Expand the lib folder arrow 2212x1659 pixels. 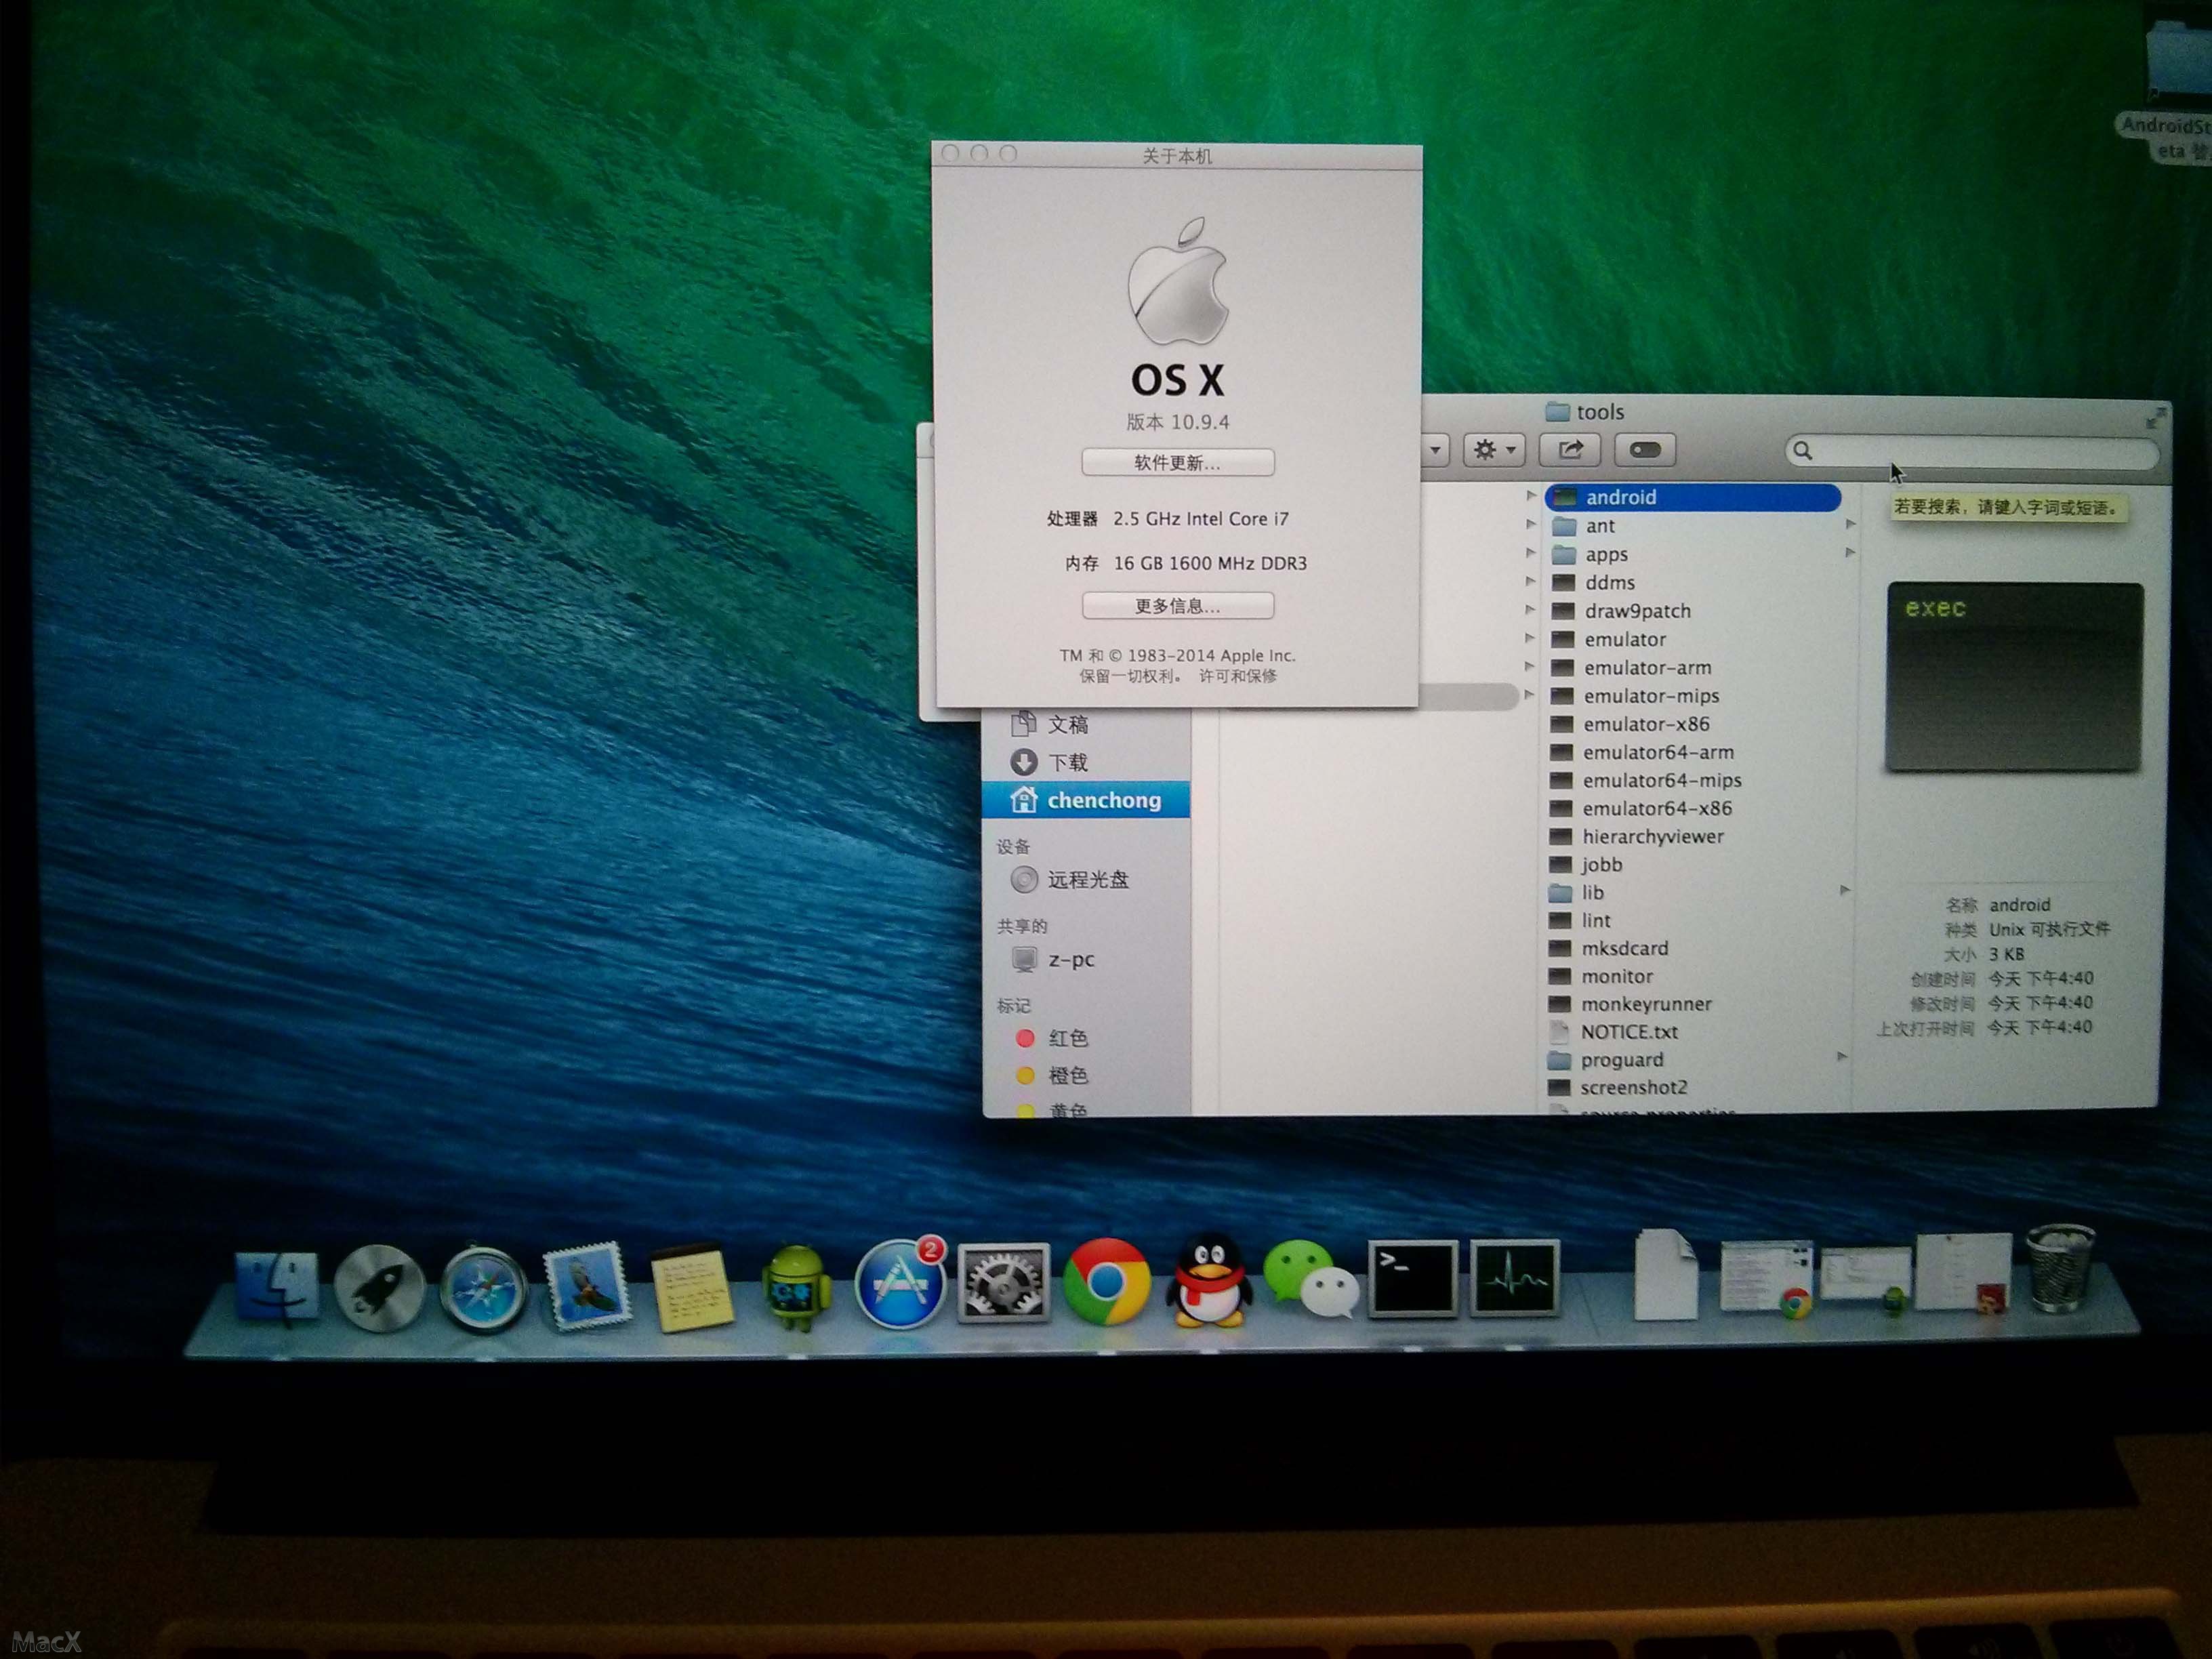click(1845, 891)
